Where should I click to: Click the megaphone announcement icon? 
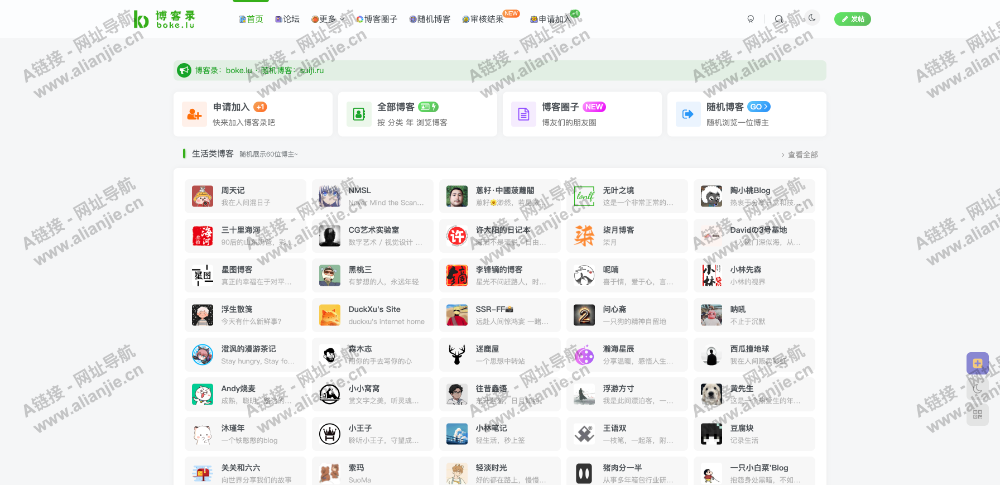click(184, 70)
